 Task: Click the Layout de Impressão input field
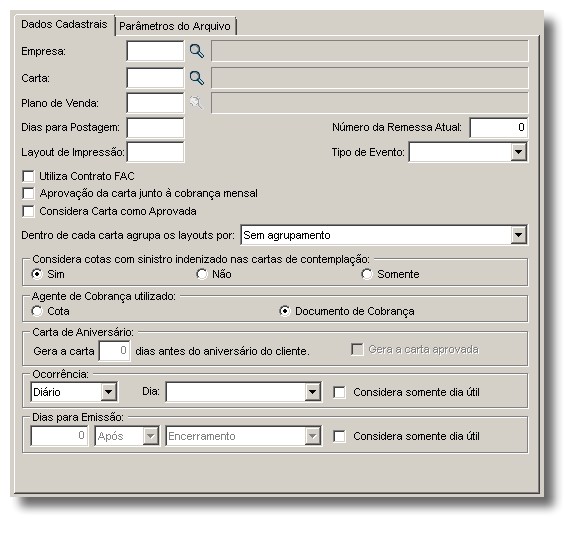click(155, 152)
